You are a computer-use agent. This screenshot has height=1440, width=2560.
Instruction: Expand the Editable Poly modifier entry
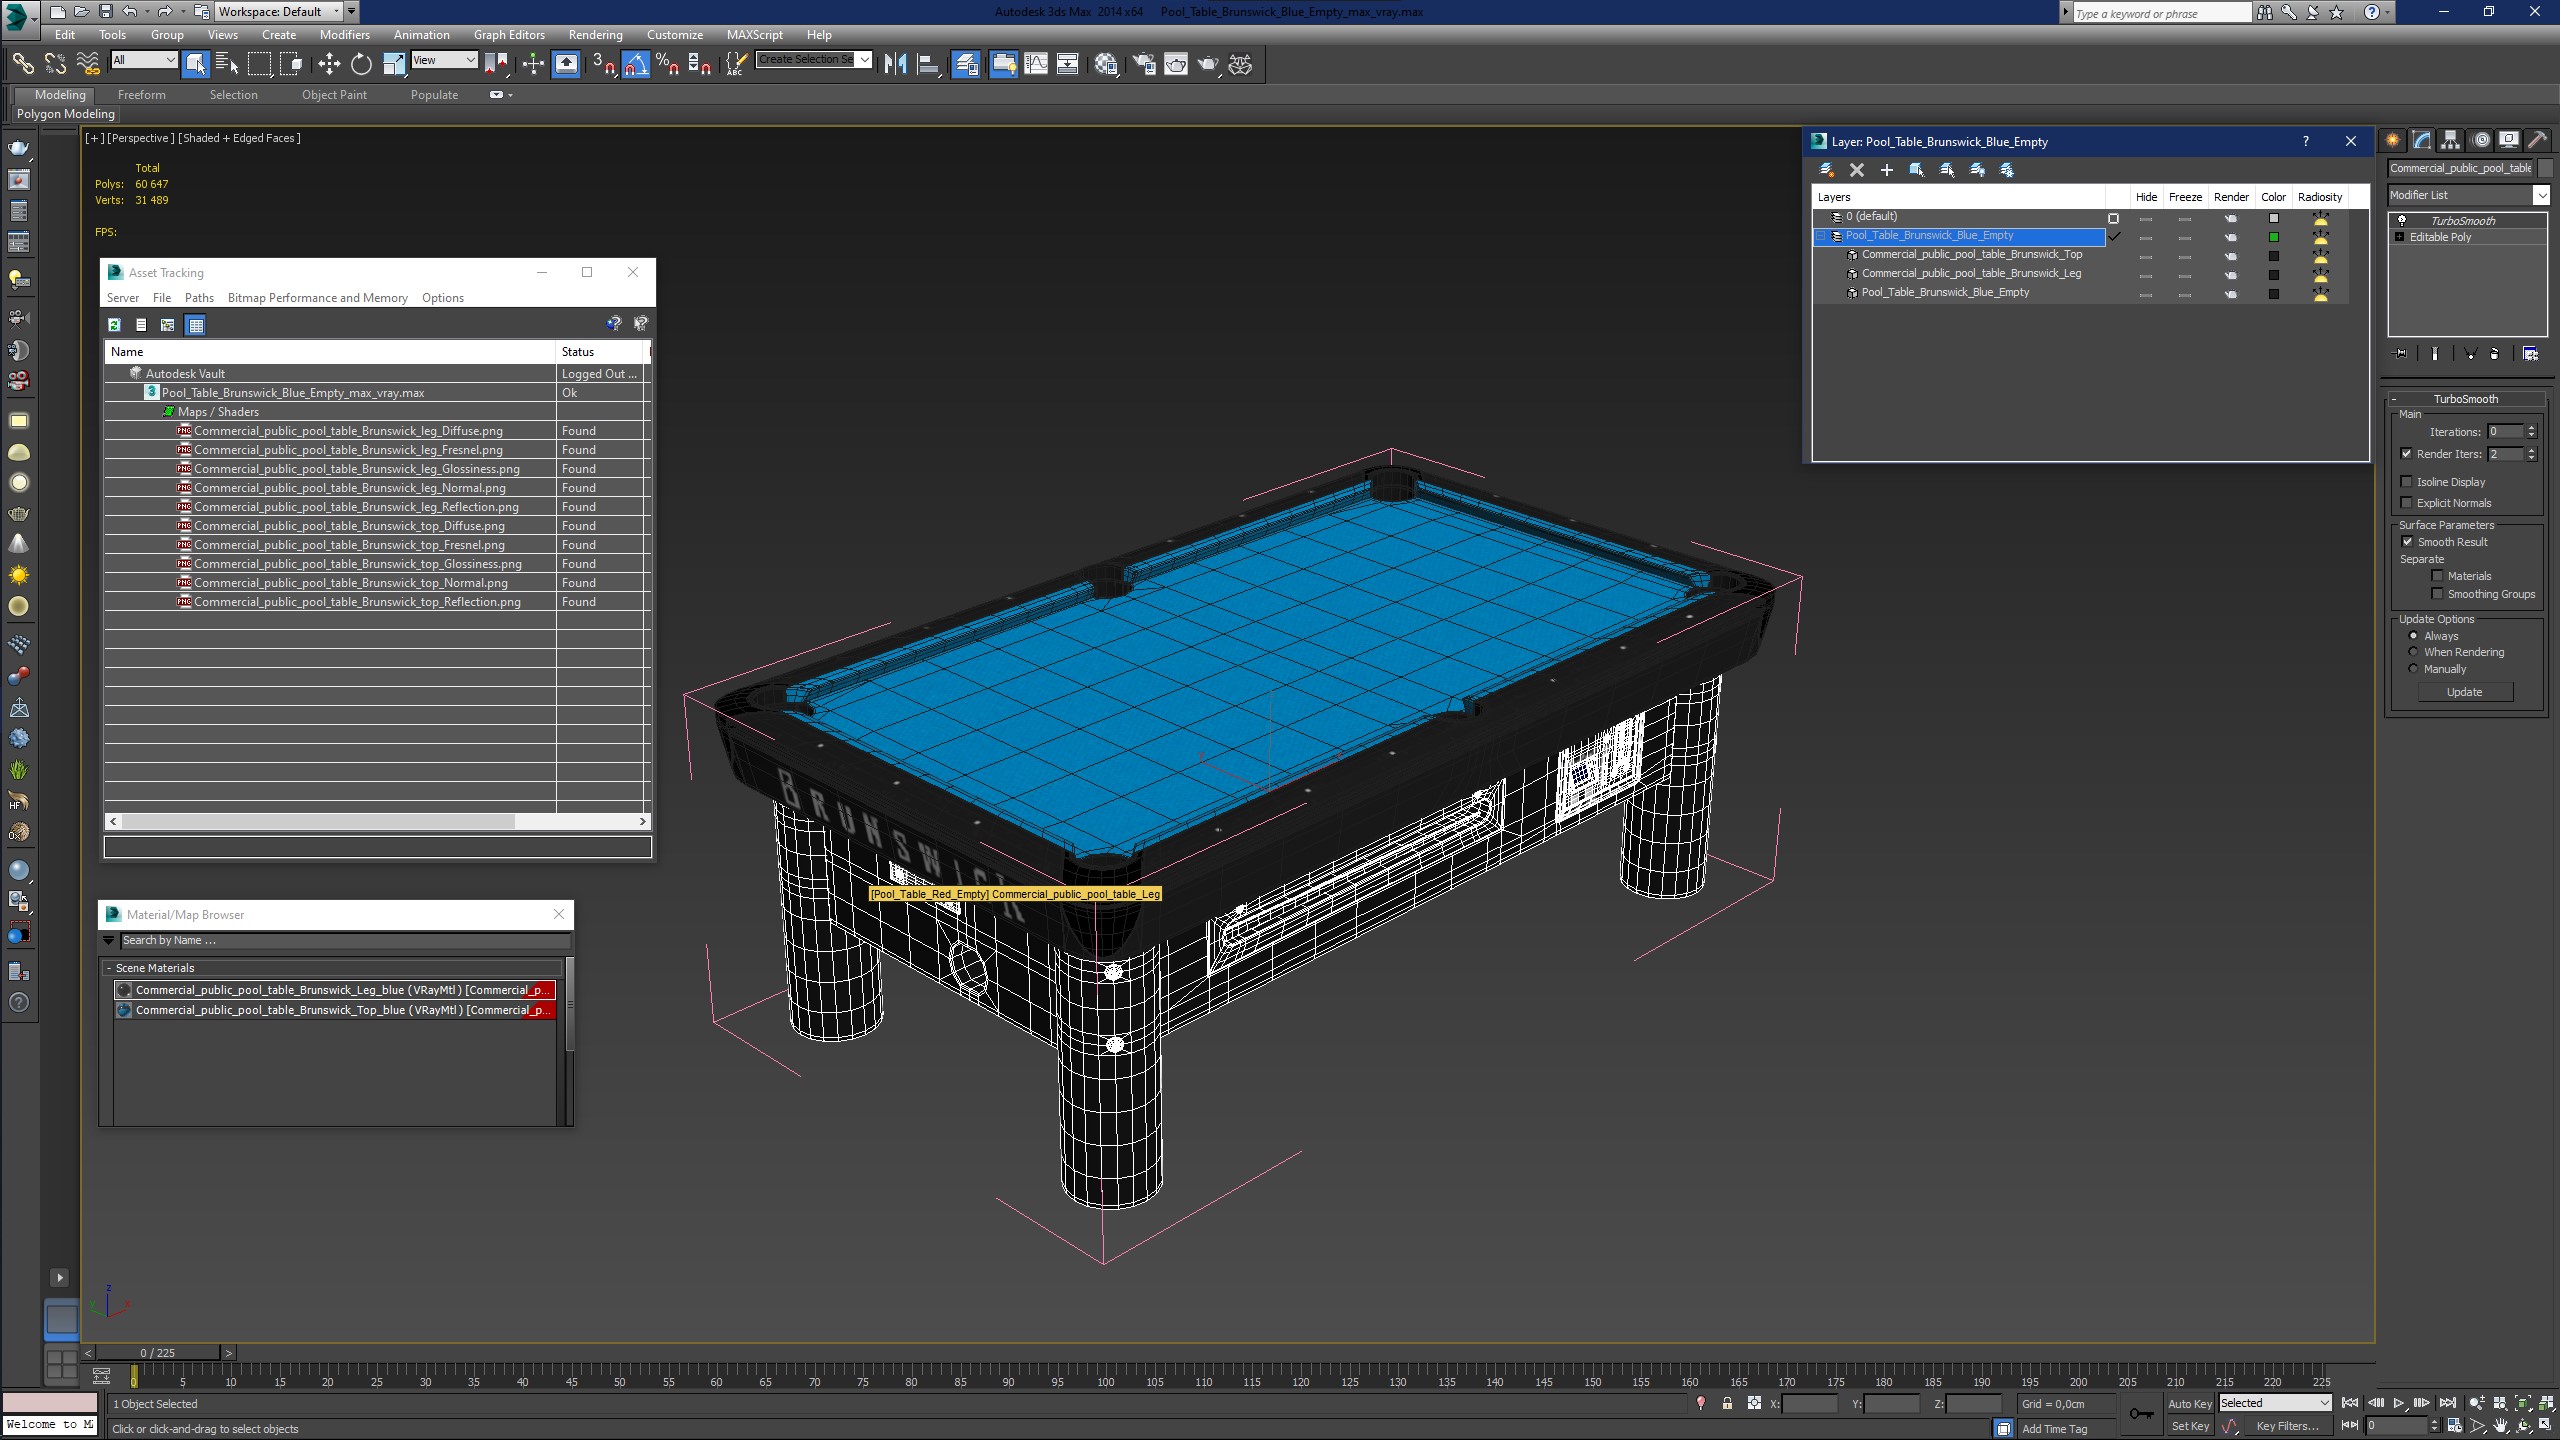click(x=2400, y=237)
